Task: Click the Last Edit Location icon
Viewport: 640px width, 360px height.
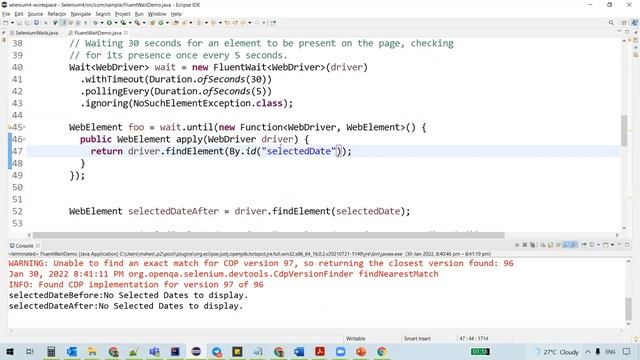Action: pos(227,22)
